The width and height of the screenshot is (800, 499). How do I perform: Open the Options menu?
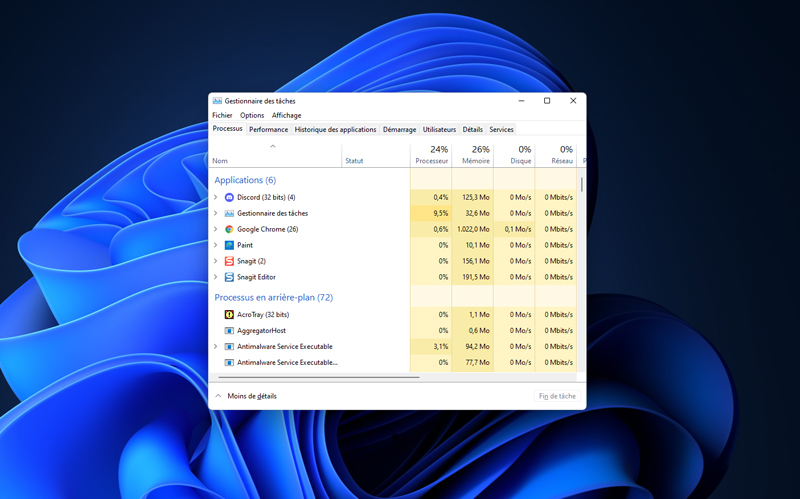coord(252,115)
